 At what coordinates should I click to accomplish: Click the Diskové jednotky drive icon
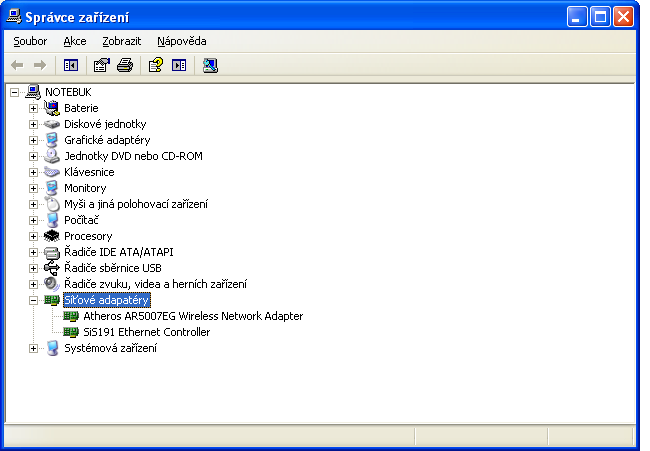pyautogui.click(x=52, y=124)
